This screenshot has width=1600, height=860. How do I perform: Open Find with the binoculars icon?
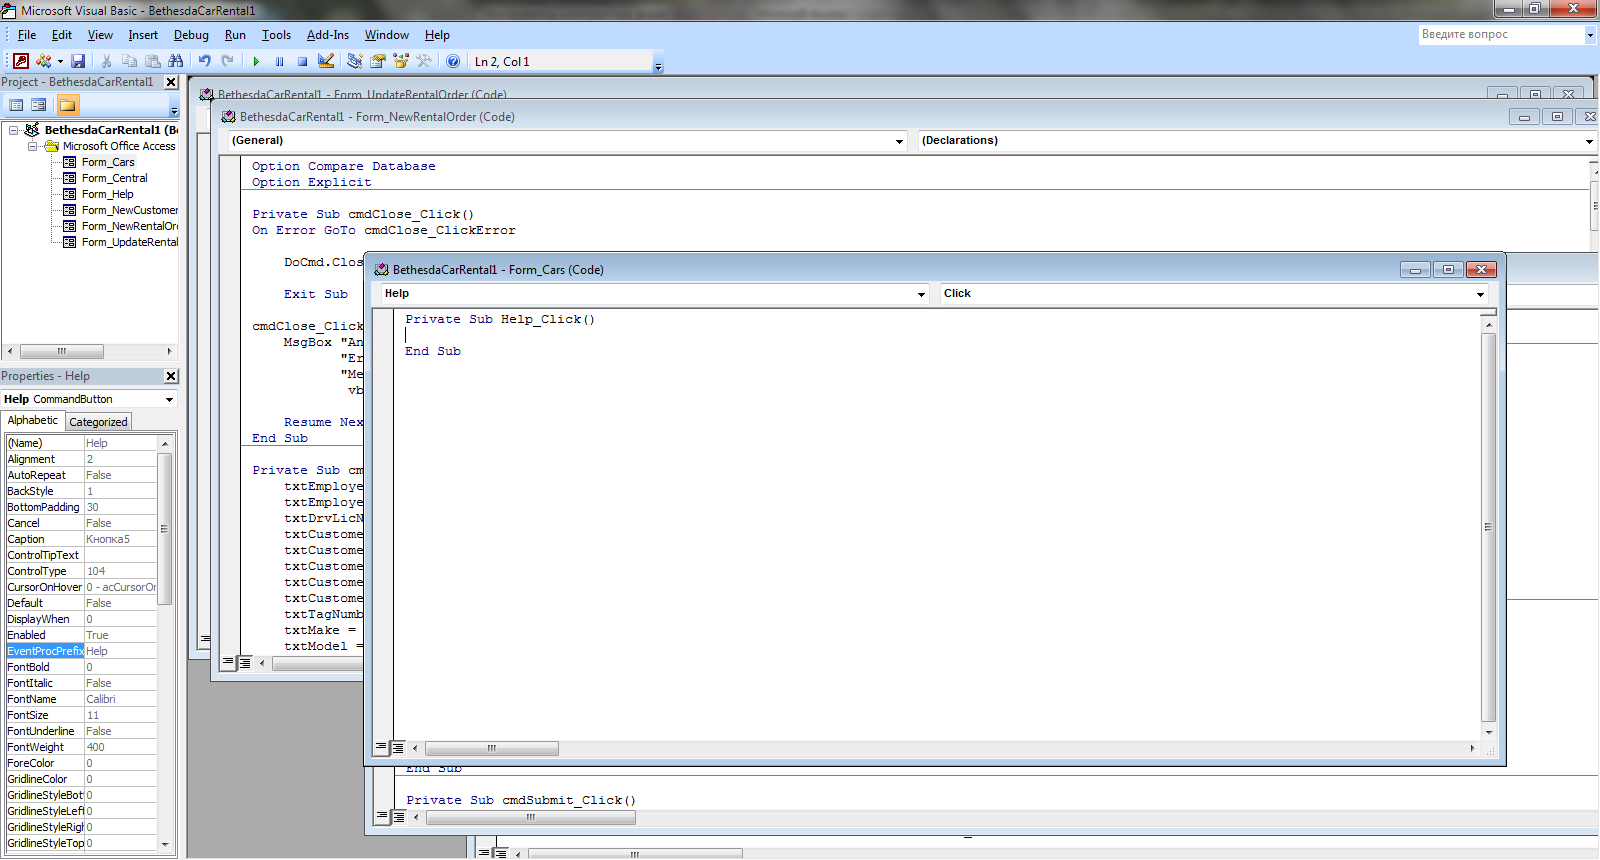pos(176,61)
